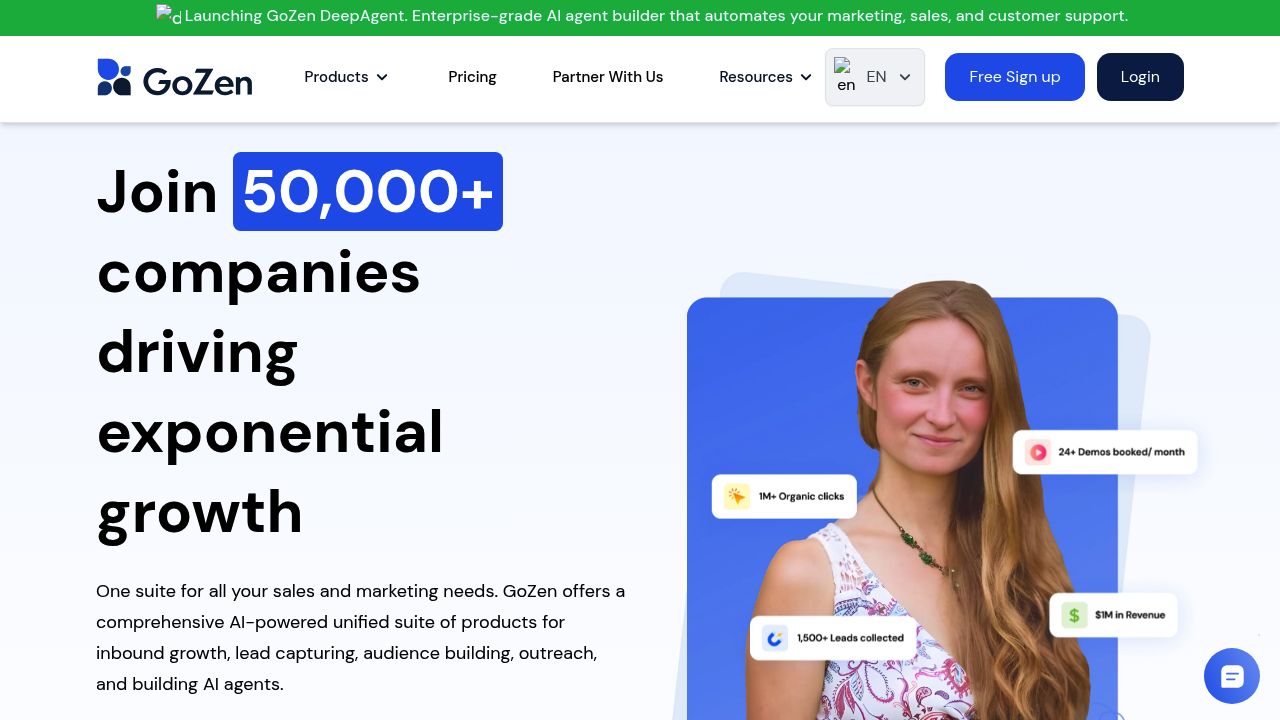This screenshot has width=1280, height=720.
Task: Click the broken image icon in announcement banner
Action: [x=169, y=15]
